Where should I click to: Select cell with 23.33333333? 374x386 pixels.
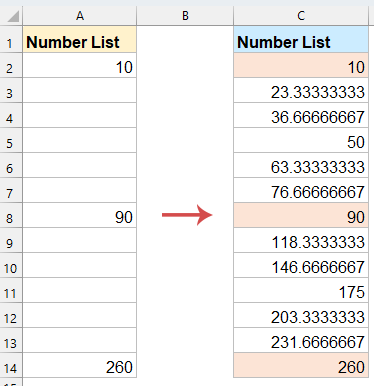pyautogui.click(x=301, y=90)
